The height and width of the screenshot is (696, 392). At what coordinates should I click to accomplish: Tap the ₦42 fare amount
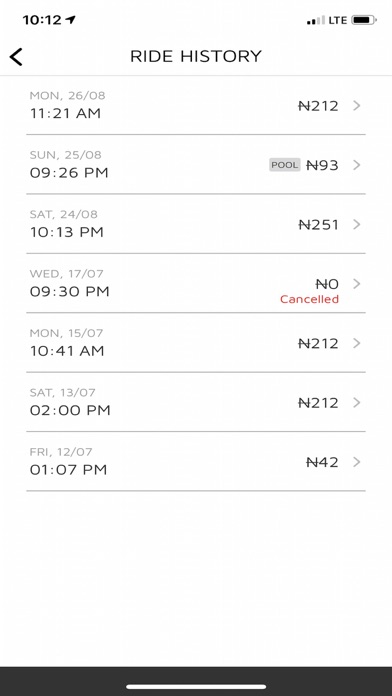[323, 463]
